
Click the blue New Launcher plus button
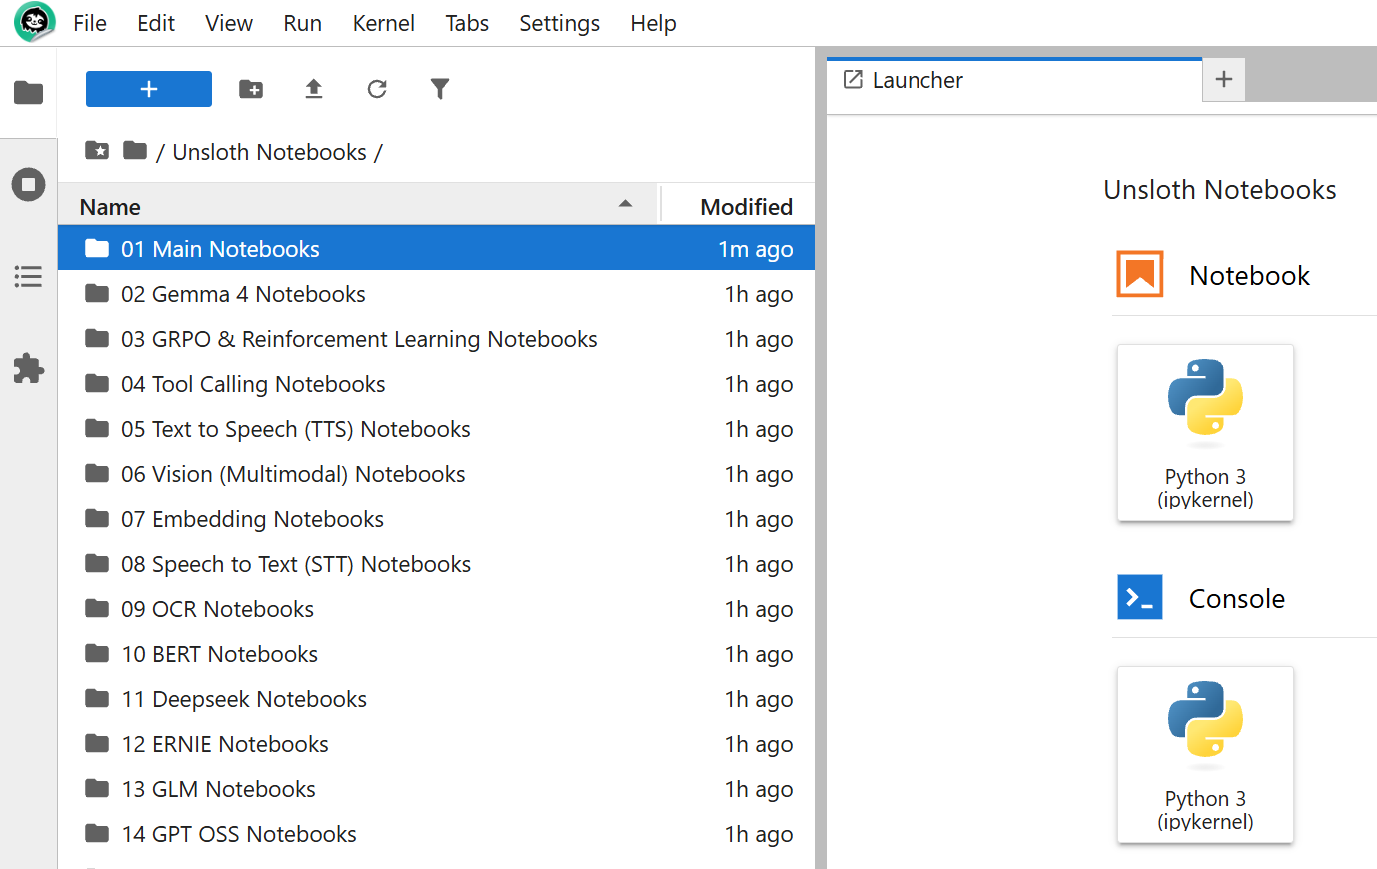[149, 89]
